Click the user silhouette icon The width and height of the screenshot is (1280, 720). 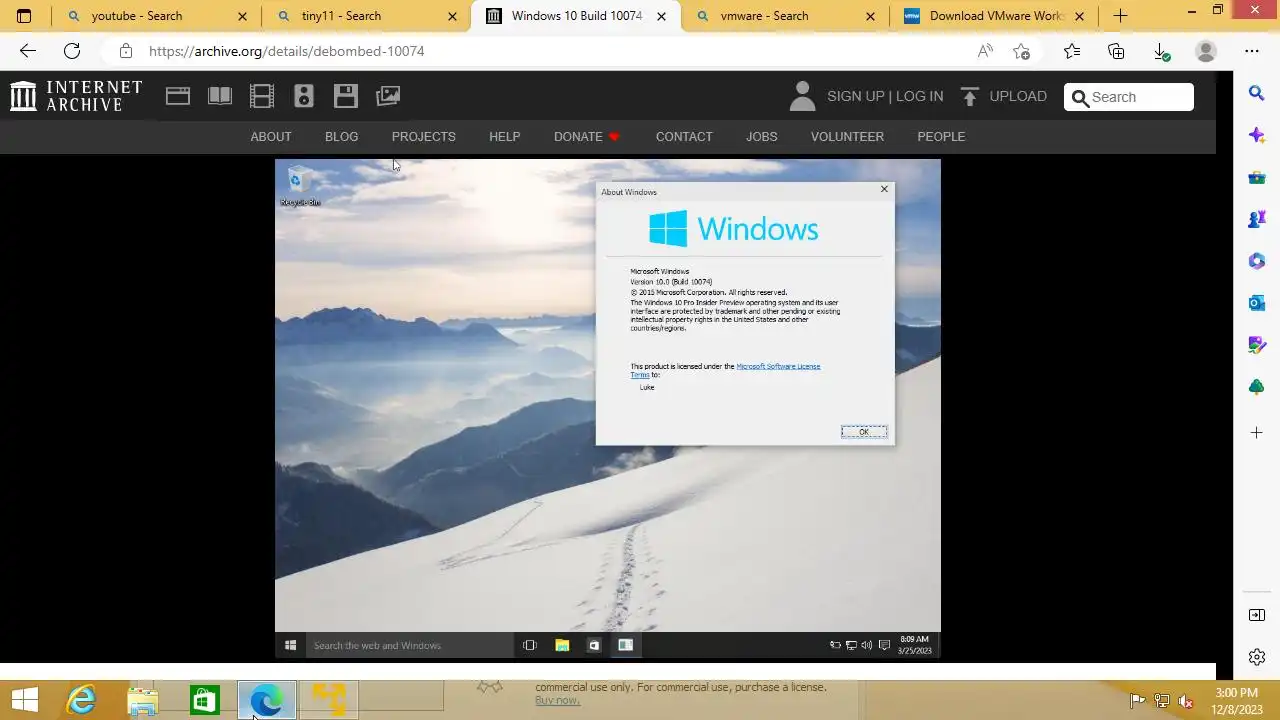tap(802, 96)
